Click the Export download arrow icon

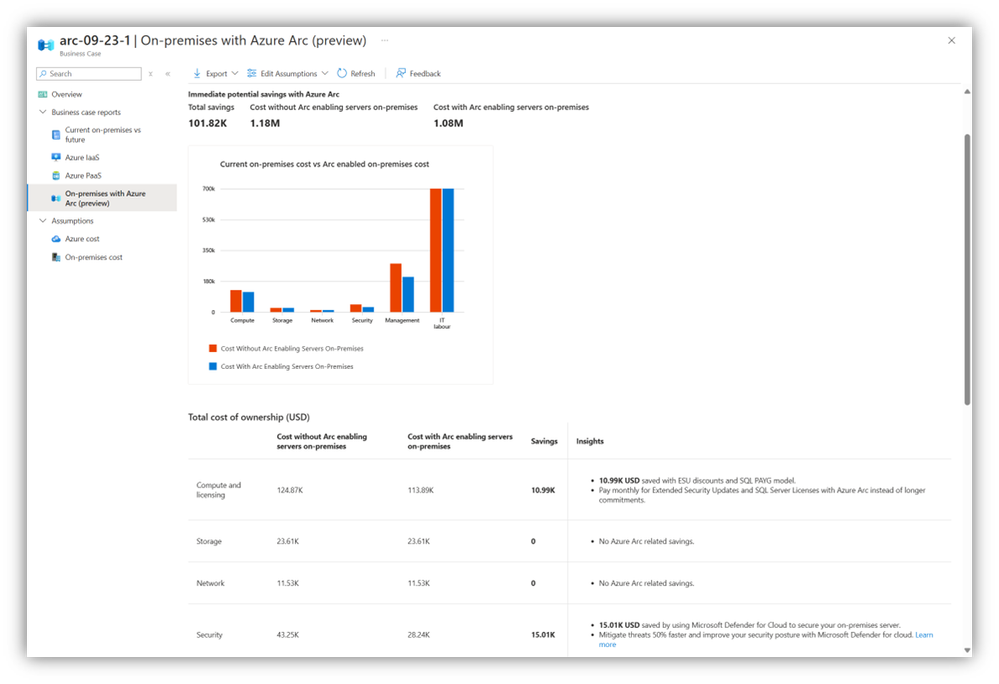pos(197,73)
